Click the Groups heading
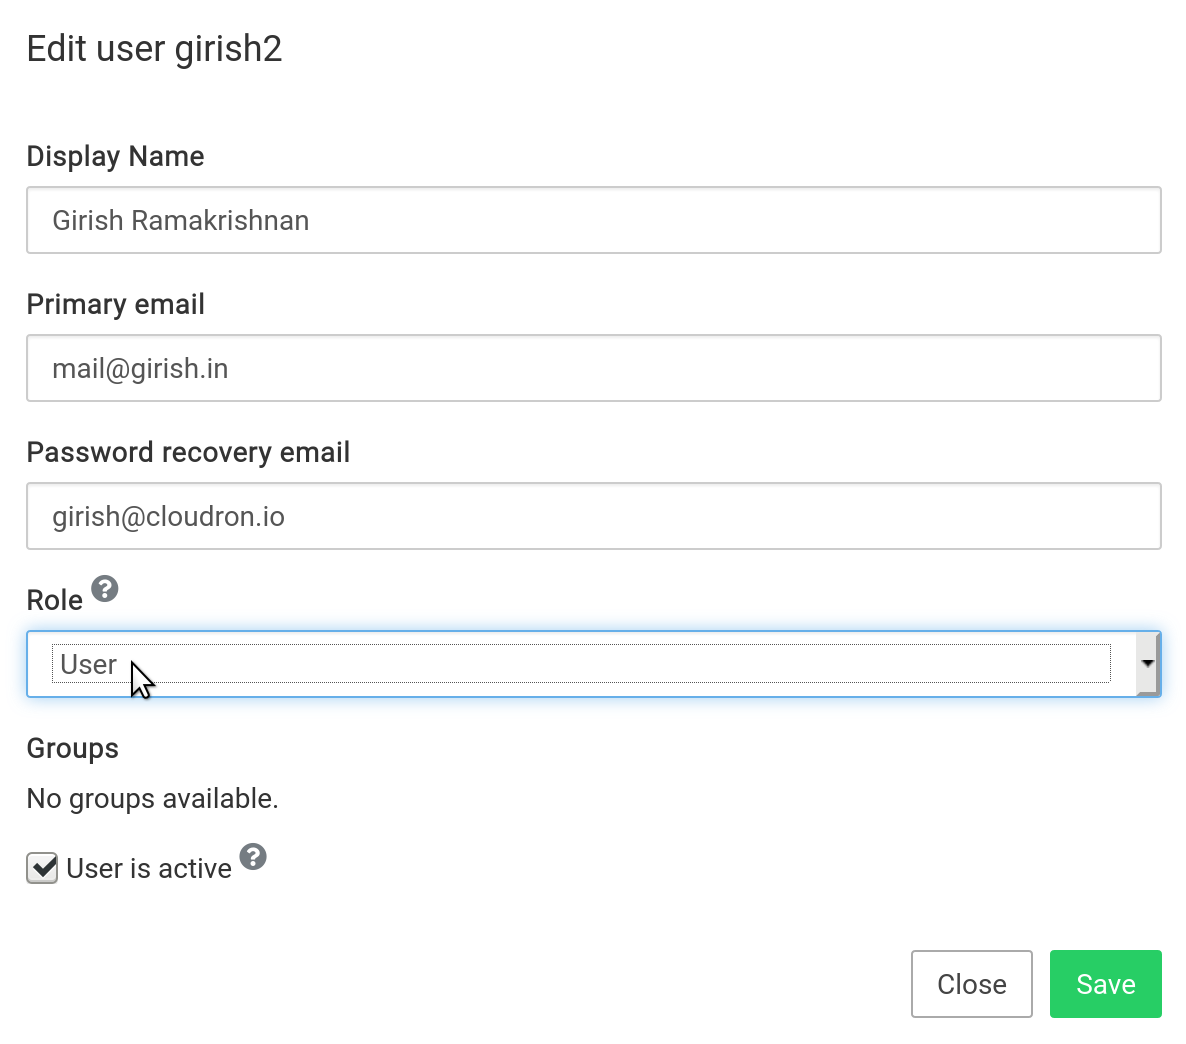This screenshot has height=1044, width=1186. (x=72, y=749)
